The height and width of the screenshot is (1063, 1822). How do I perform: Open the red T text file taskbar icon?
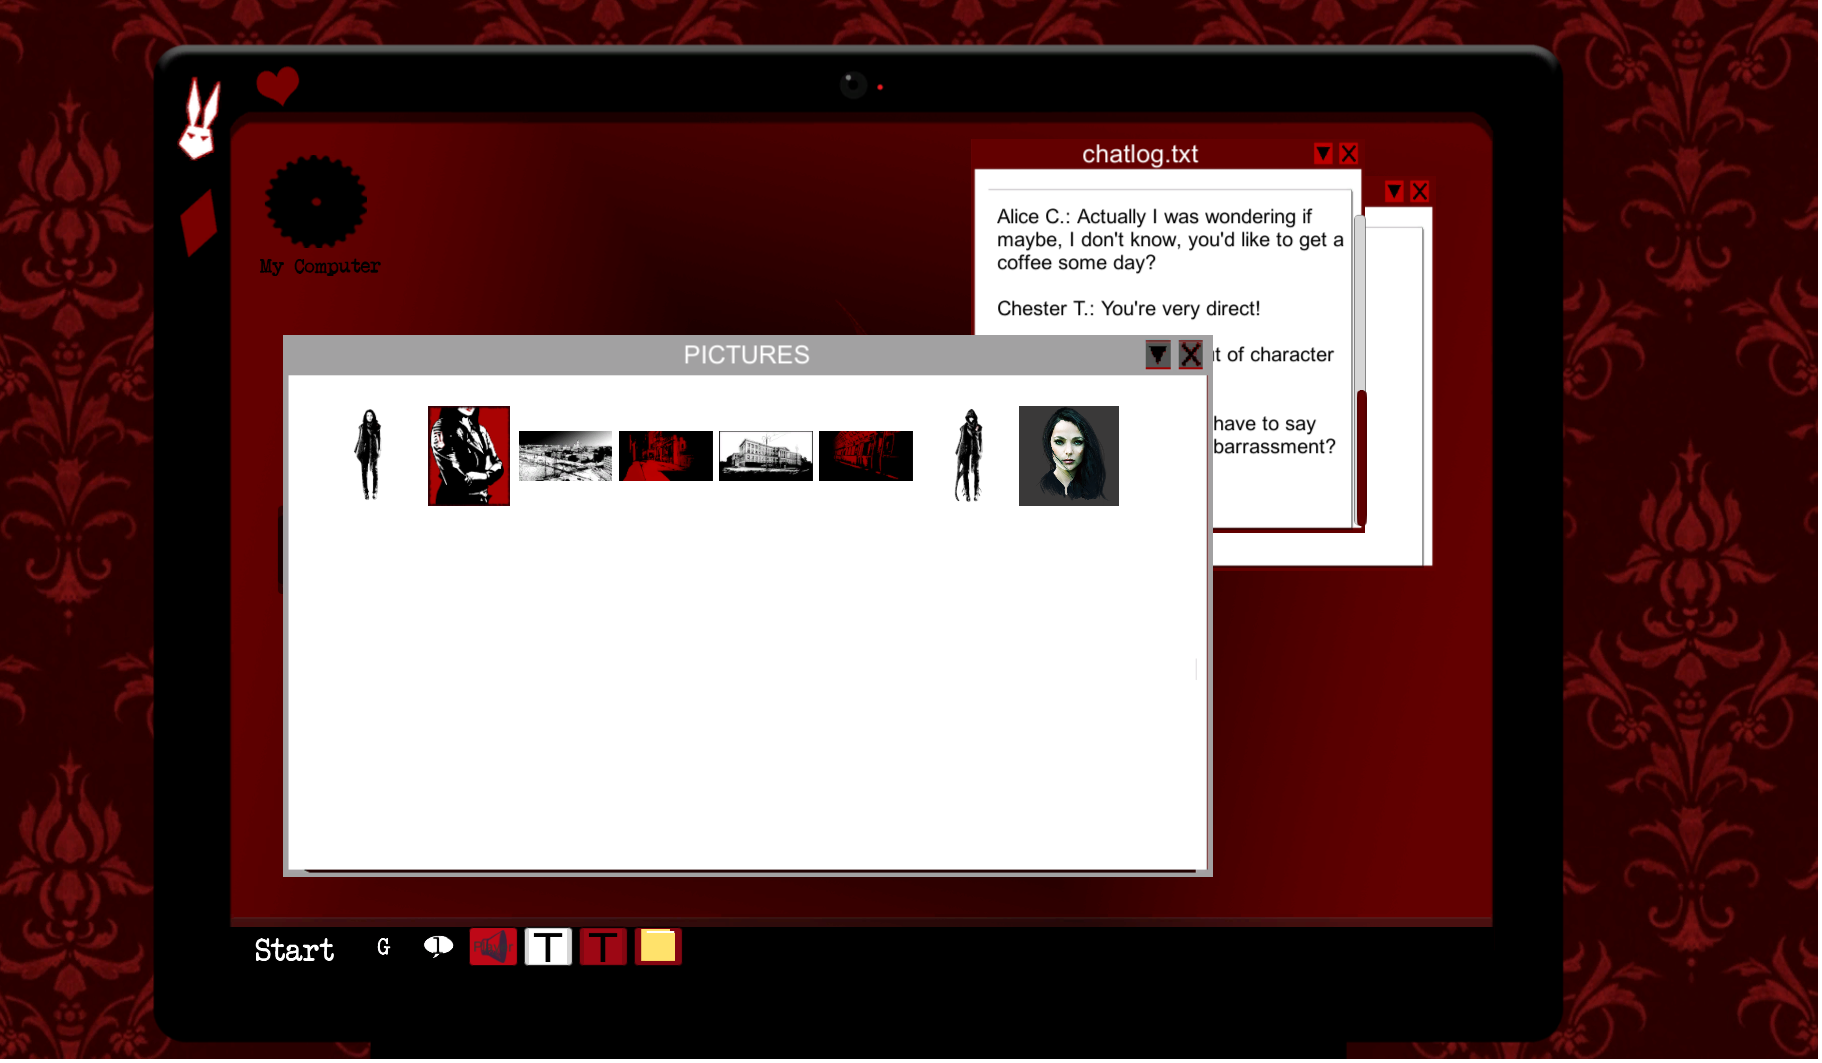[603, 946]
